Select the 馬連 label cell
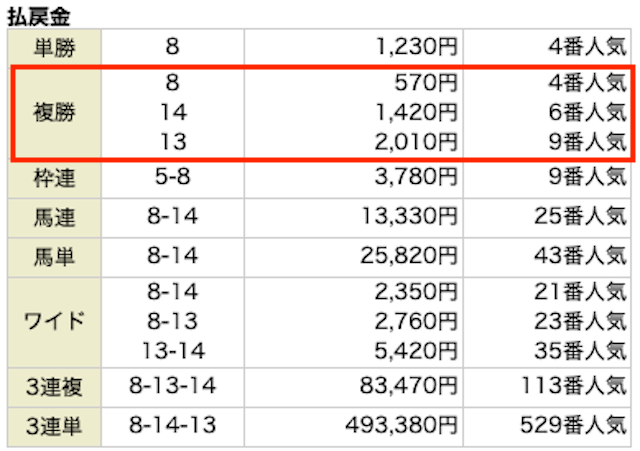Screen dimensions: 640x451 [54, 218]
